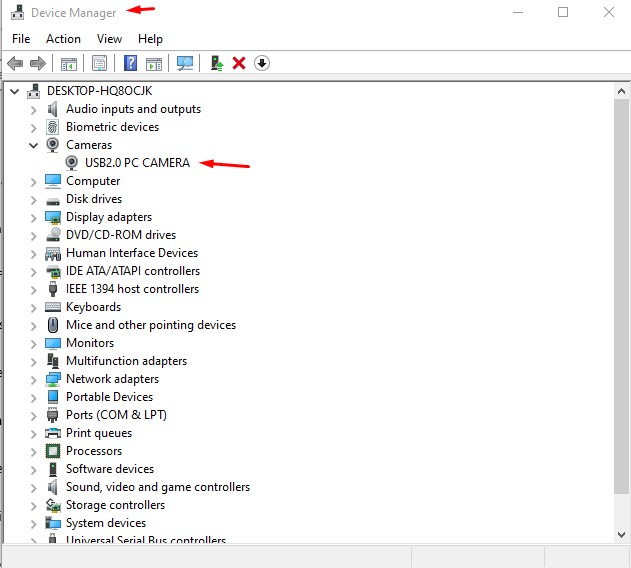The image size is (631, 568).
Task: Select the Portable Devices category
Action: click(109, 397)
